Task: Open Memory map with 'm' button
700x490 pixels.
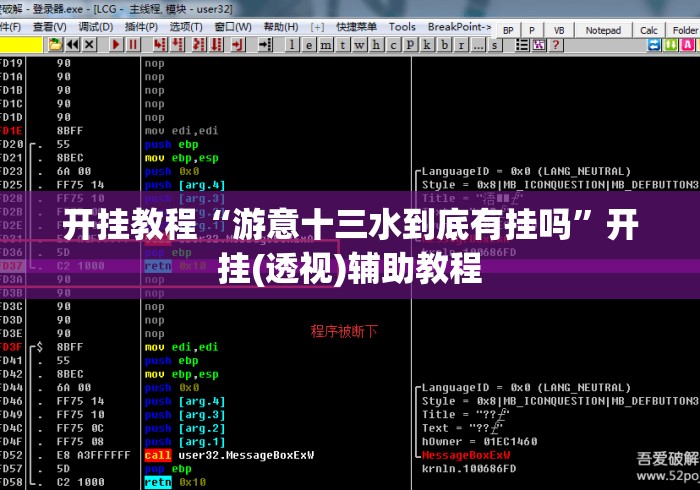Action: [x=326, y=45]
